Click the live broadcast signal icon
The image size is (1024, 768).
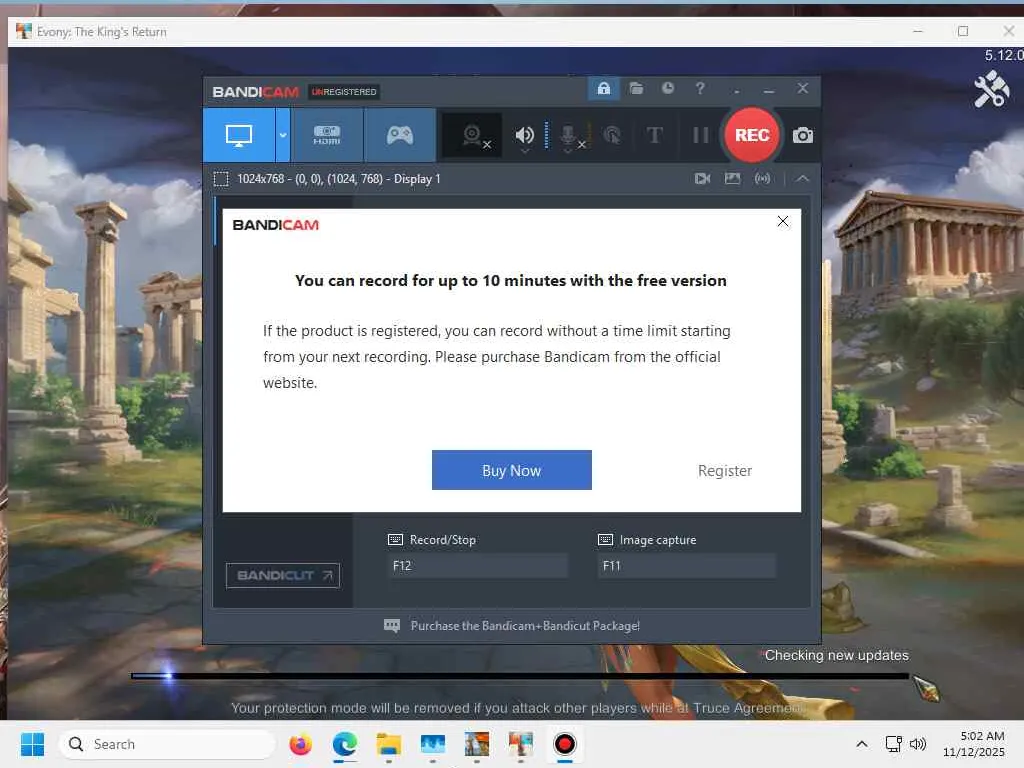pos(762,178)
